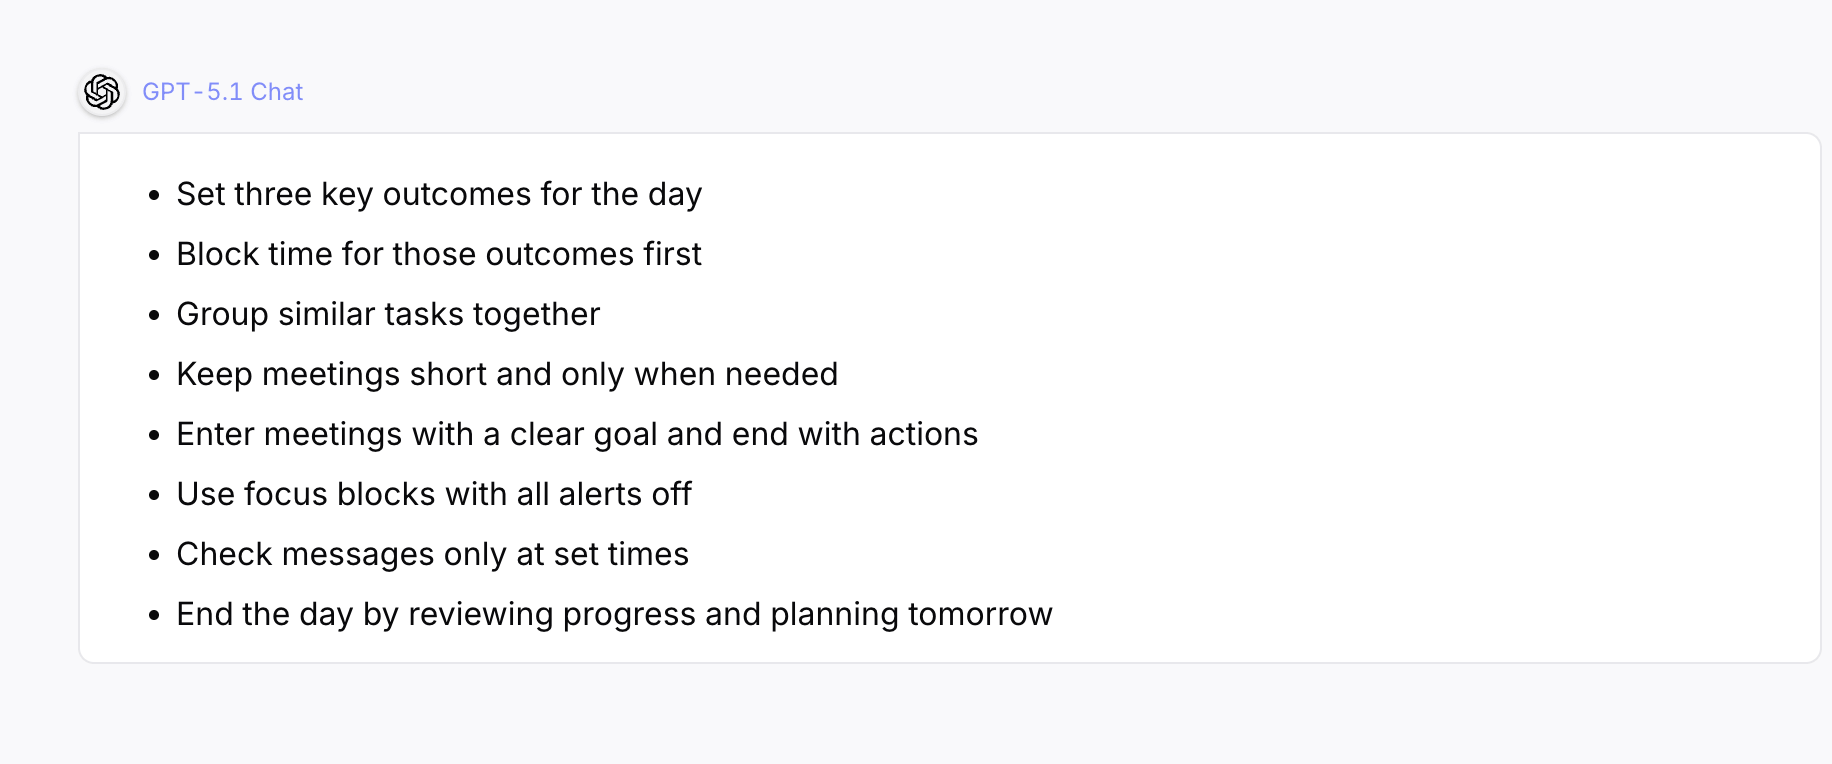Image resolution: width=1832 pixels, height=764 pixels.
Task: Click the bullet dot beside "Block time"
Action: [x=154, y=256]
